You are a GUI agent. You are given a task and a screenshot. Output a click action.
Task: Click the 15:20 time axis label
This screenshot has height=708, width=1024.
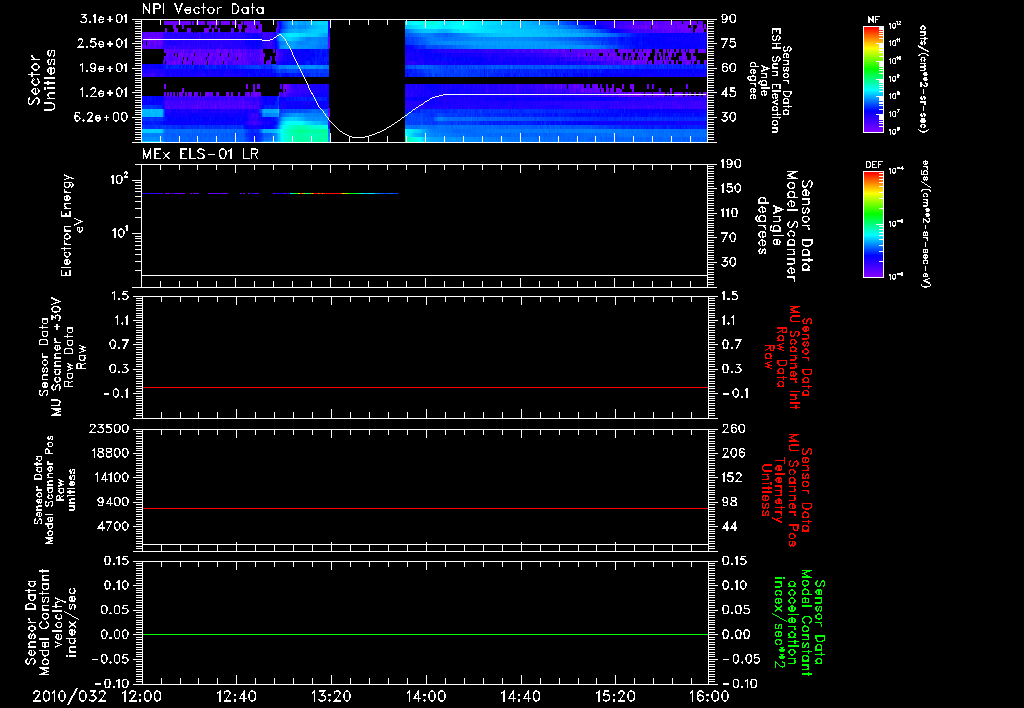(x=615, y=696)
